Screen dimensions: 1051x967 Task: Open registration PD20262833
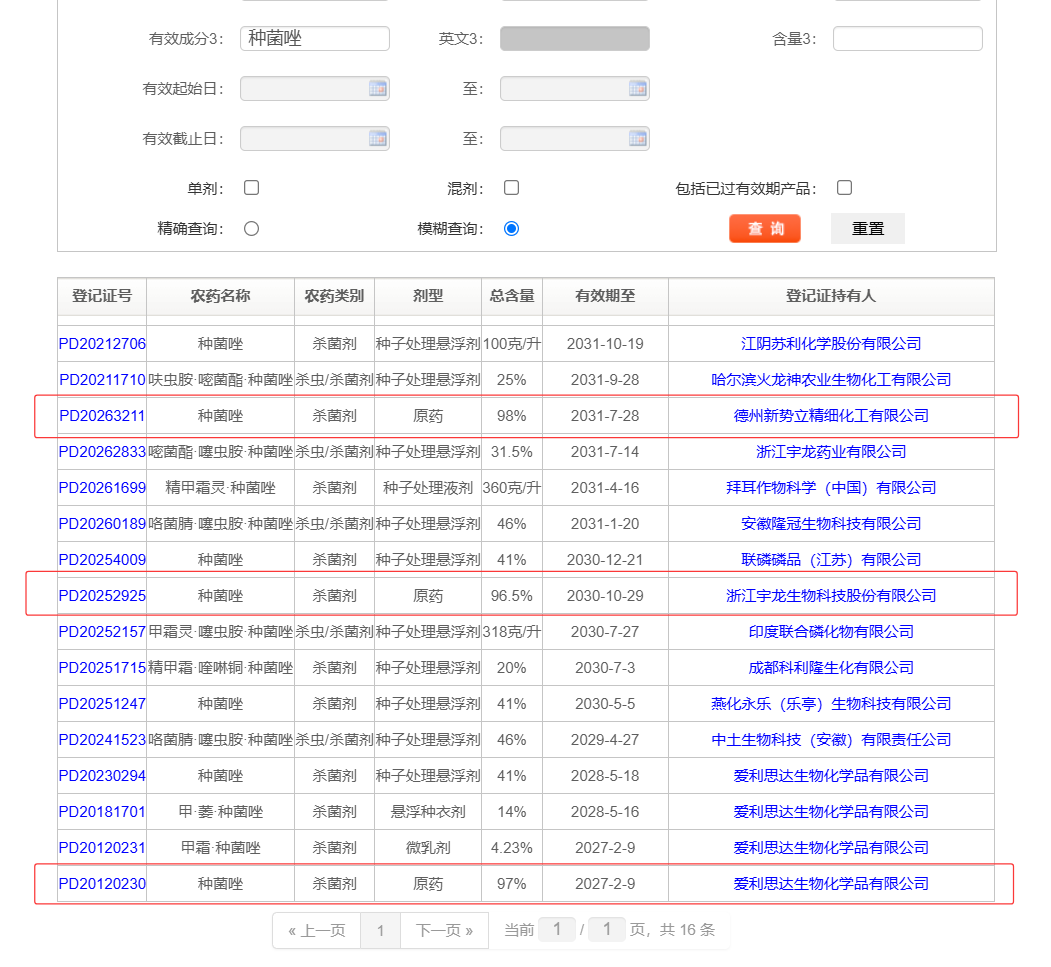click(102, 452)
